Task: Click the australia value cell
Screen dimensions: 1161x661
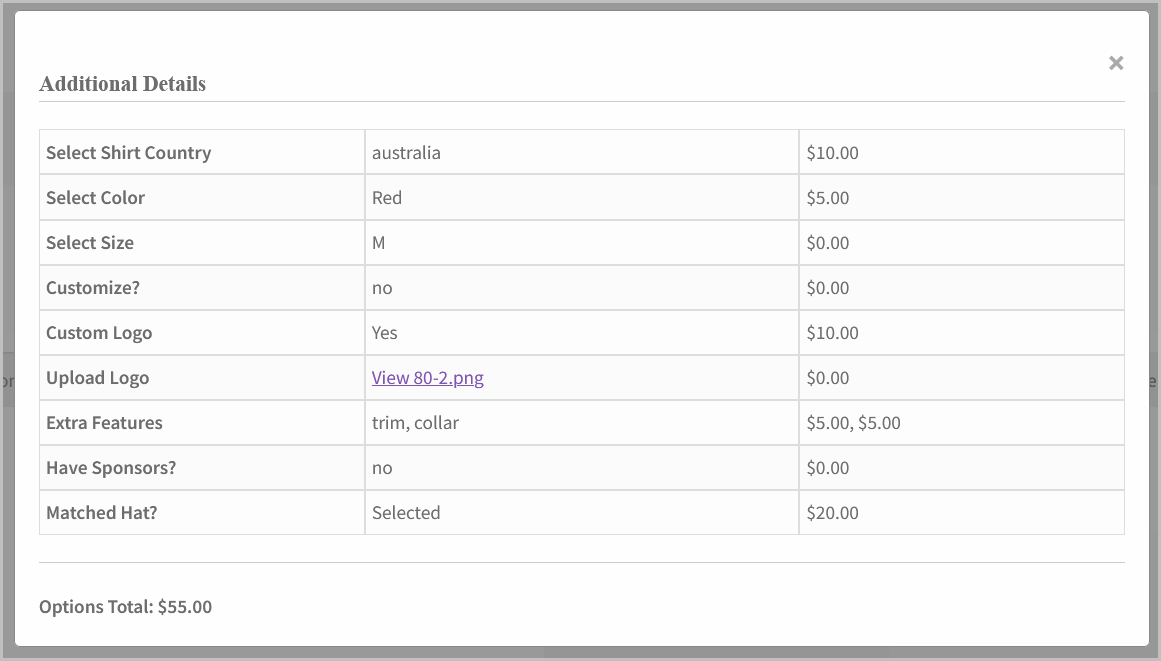Action: point(406,152)
